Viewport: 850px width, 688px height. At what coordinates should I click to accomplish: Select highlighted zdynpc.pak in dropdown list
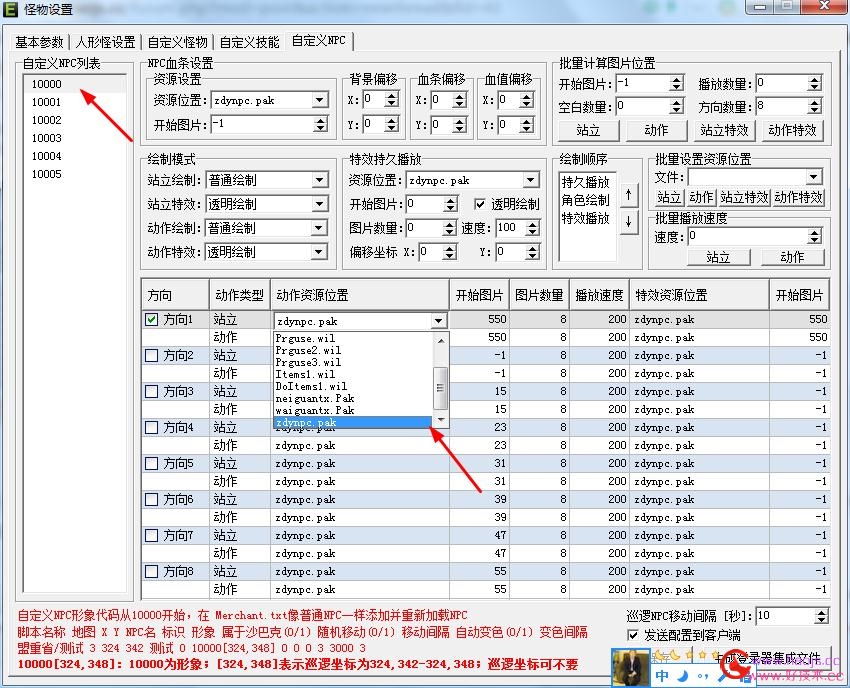tap(353, 422)
